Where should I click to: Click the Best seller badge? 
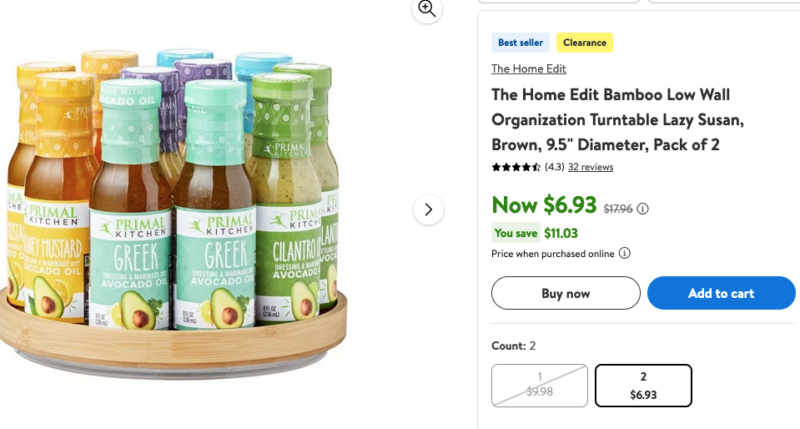(x=521, y=43)
